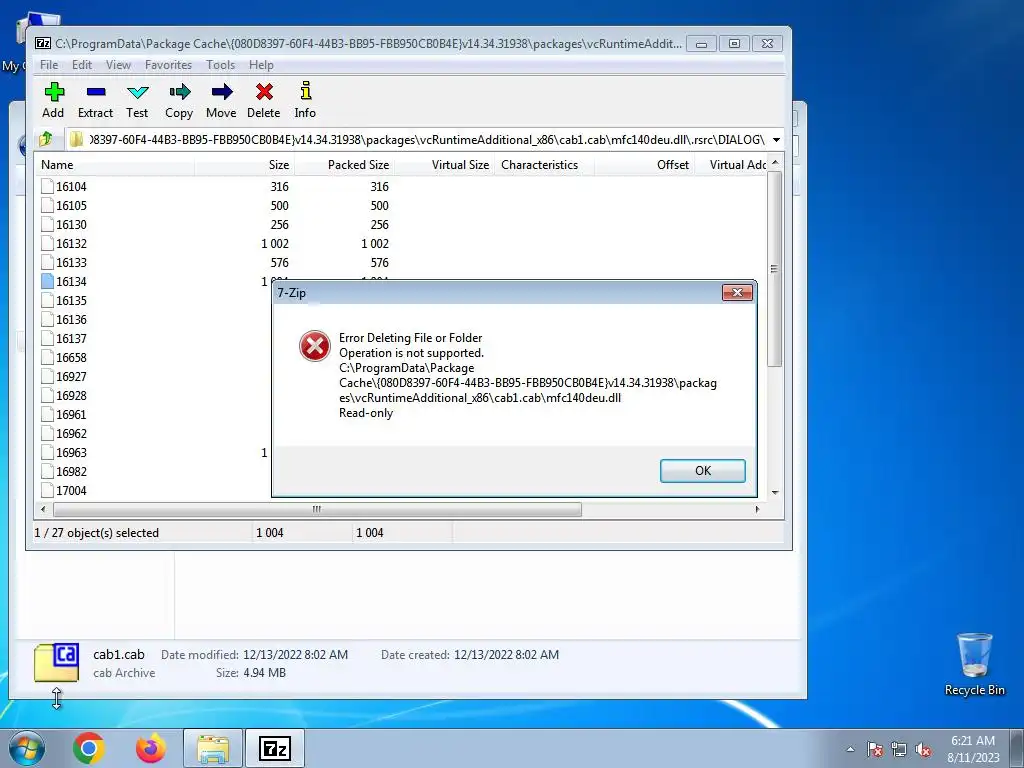Image resolution: width=1024 pixels, height=768 pixels.
Task: Open Recycle Bin desktop icon
Action: (x=974, y=664)
